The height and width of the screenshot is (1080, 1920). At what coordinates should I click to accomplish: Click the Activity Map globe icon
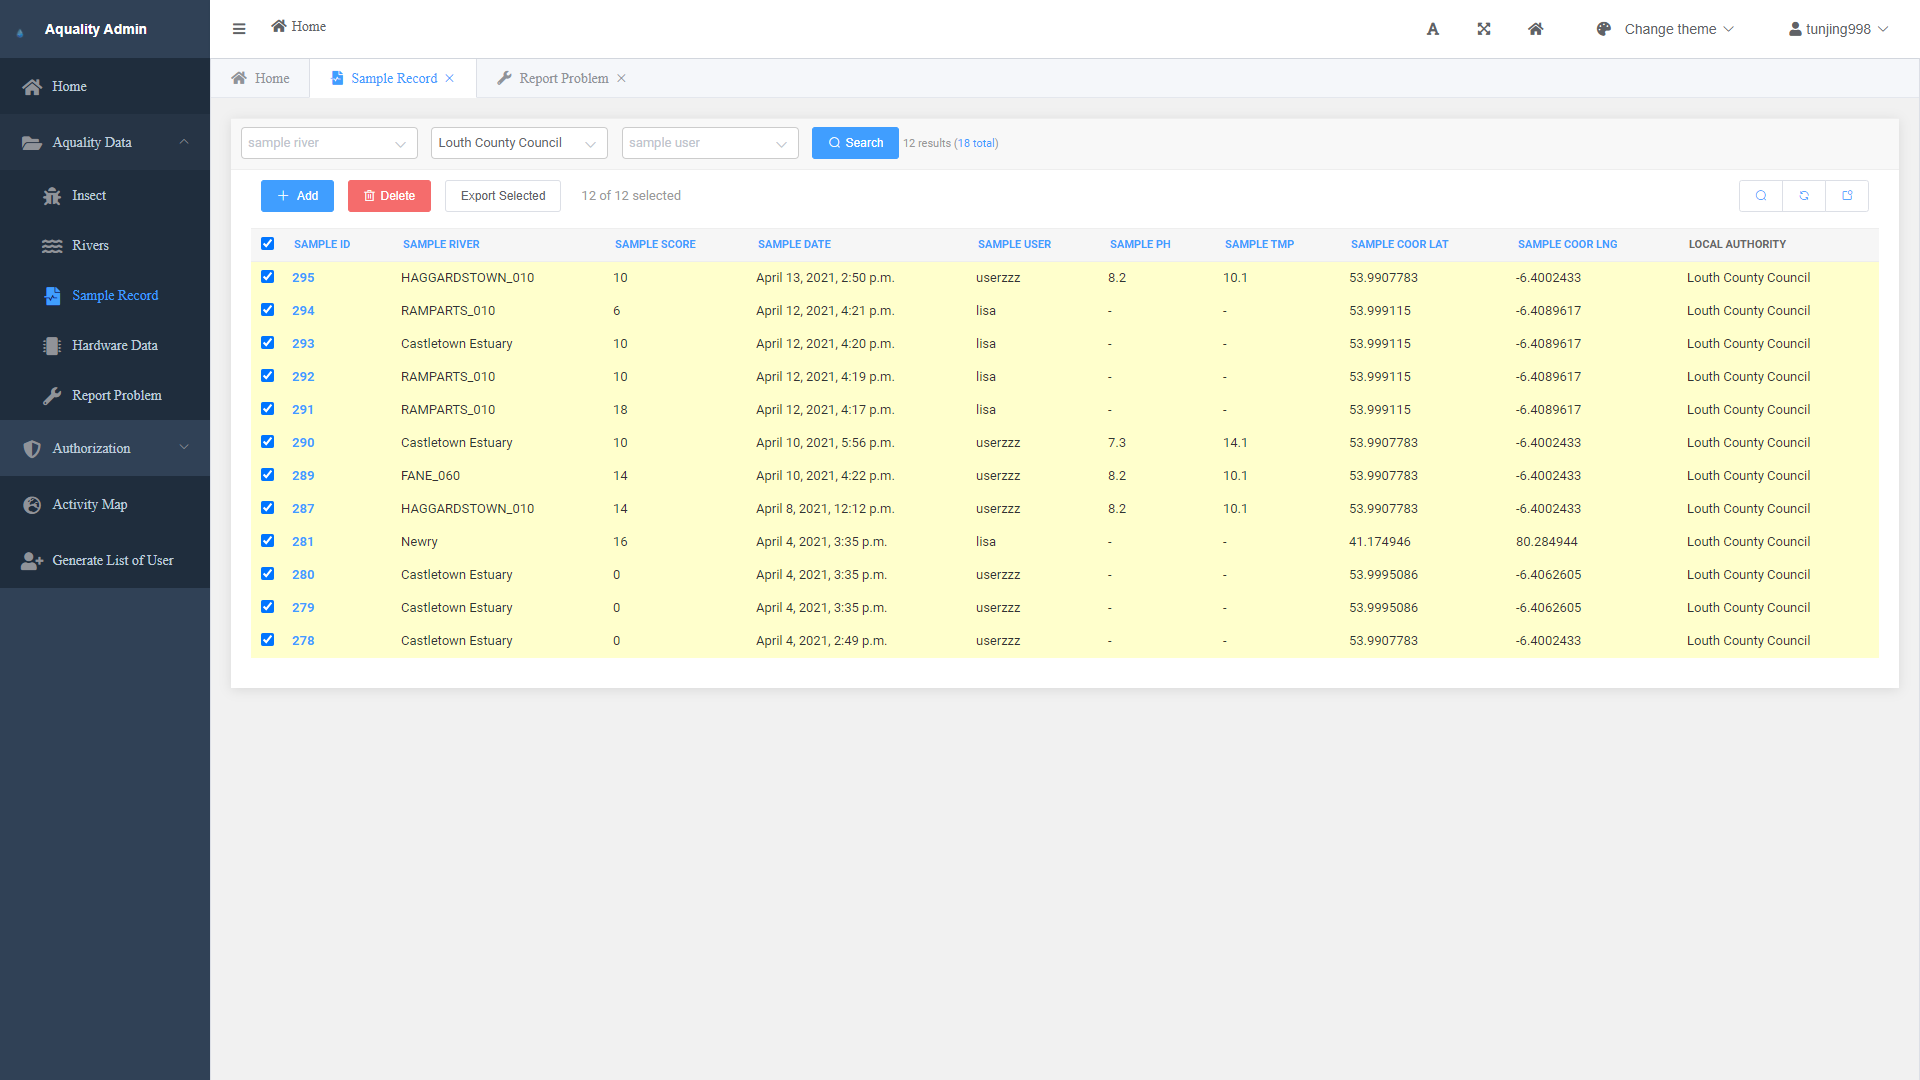[32, 505]
